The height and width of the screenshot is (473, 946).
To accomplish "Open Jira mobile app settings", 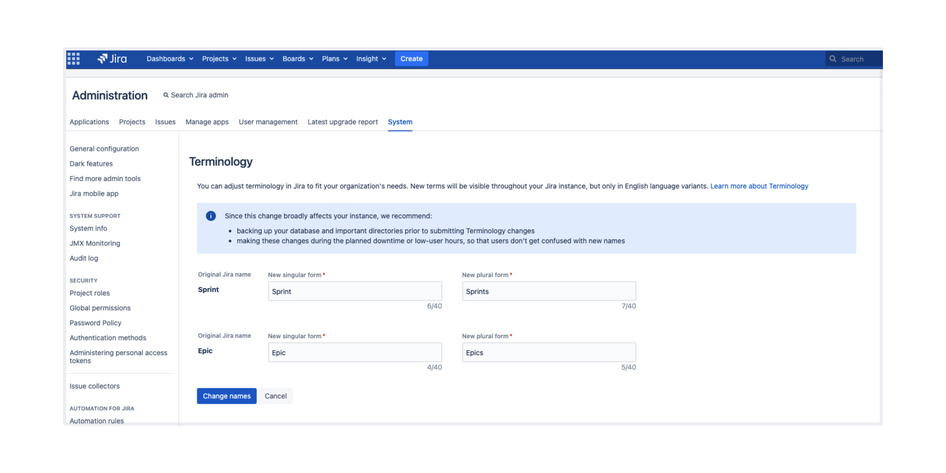I will (x=94, y=194).
